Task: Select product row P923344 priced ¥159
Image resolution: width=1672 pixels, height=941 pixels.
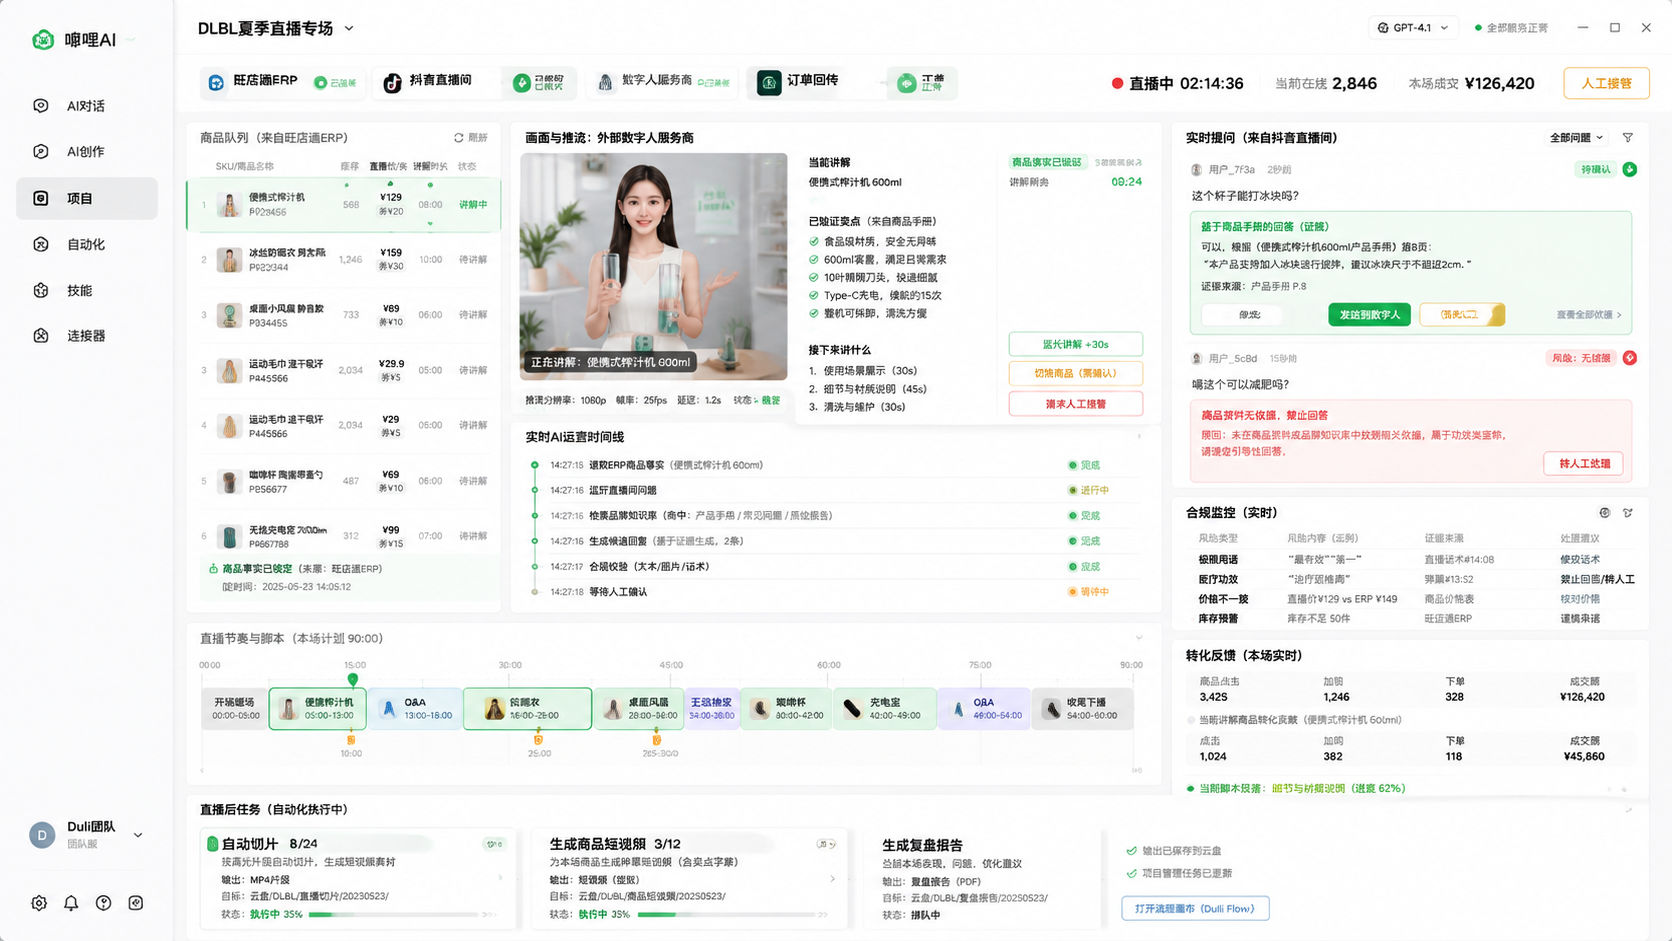Action: click(x=344, y=260)
